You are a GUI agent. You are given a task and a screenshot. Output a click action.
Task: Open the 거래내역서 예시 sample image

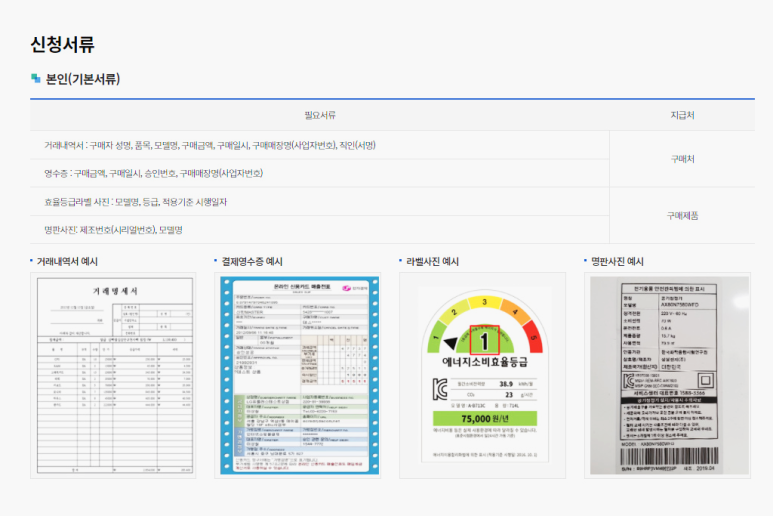[x=113, y=376]
